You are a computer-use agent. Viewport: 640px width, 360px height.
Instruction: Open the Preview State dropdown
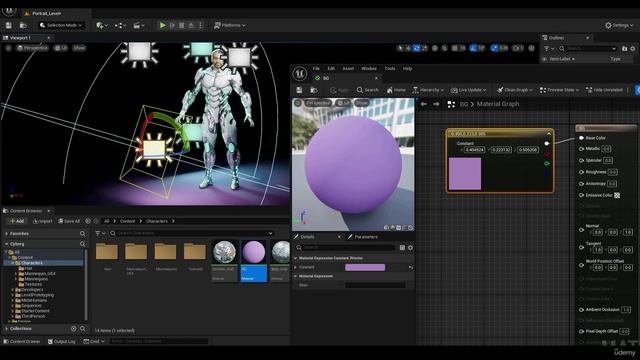[559, 90]
